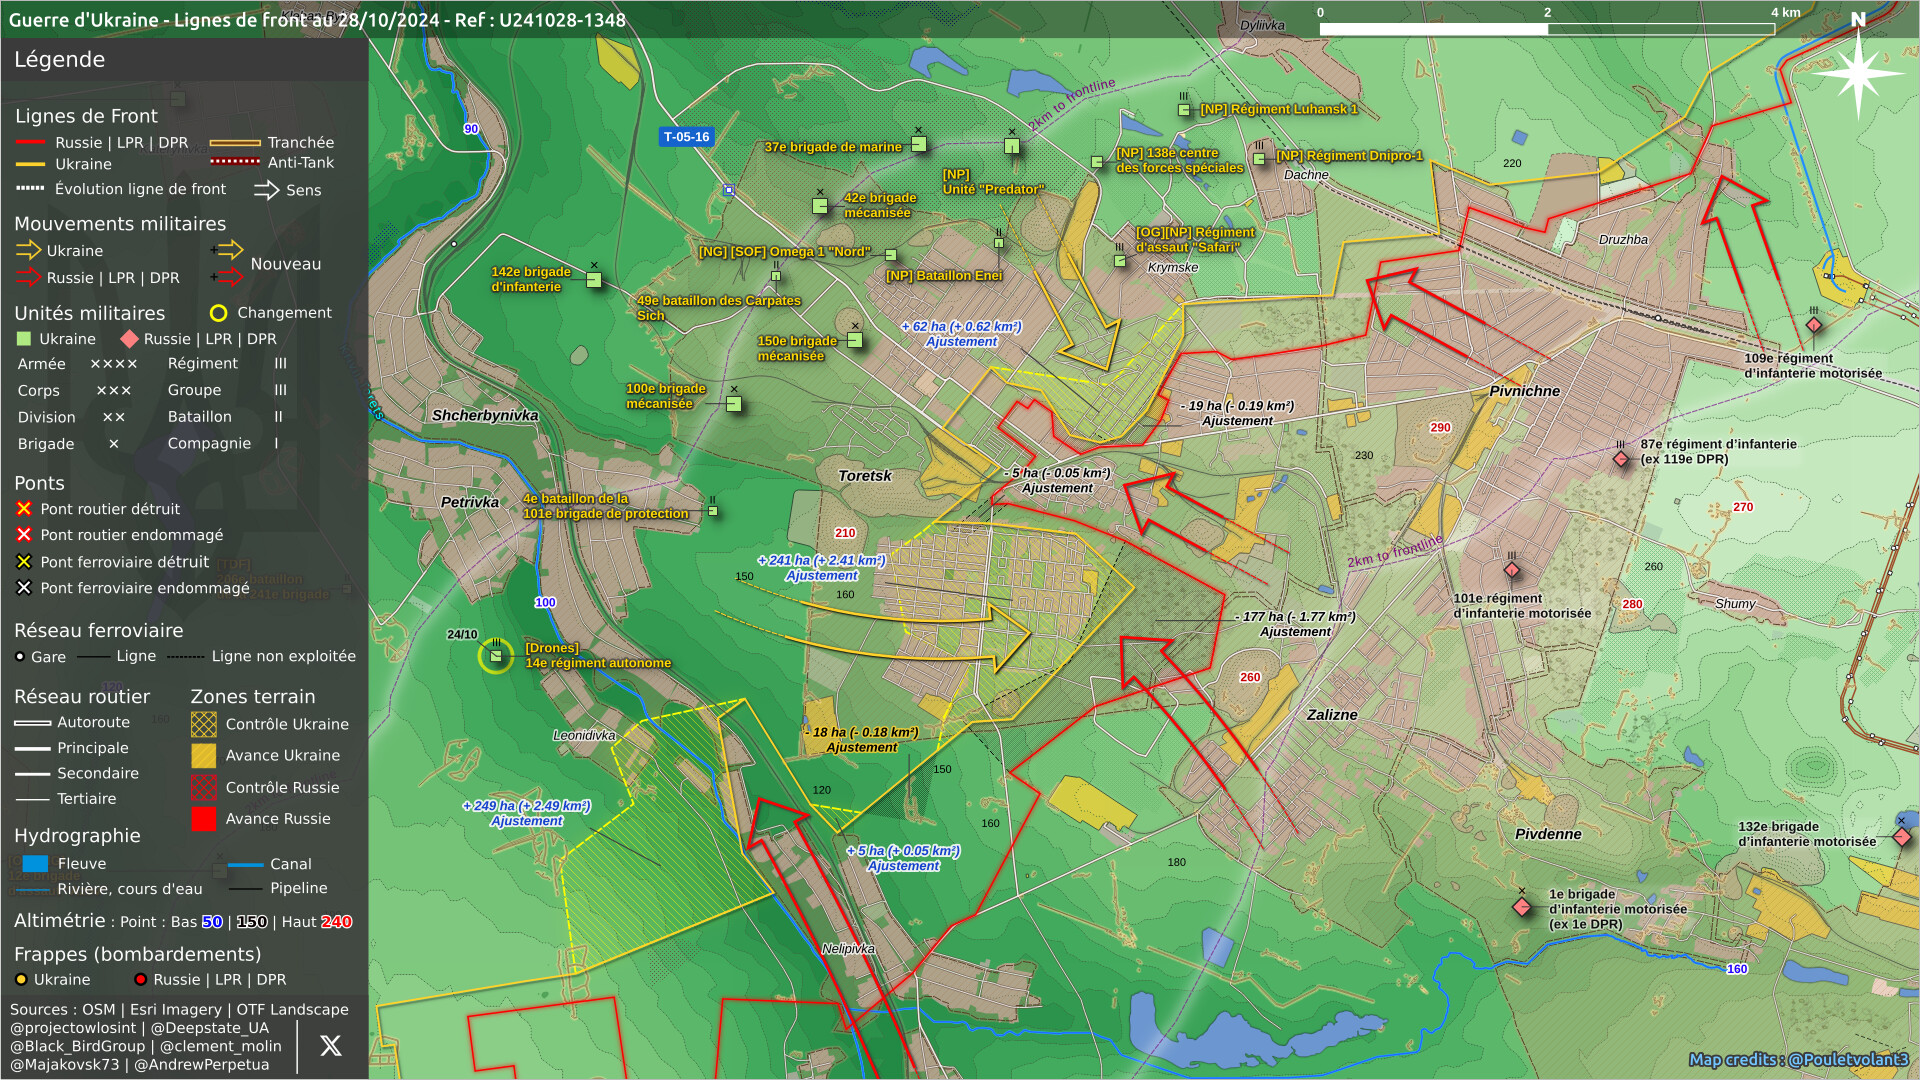The image size is (1920, 1080).
Task: Click the 100e brigade mécanisée unit square
Action: pos(734,404)
